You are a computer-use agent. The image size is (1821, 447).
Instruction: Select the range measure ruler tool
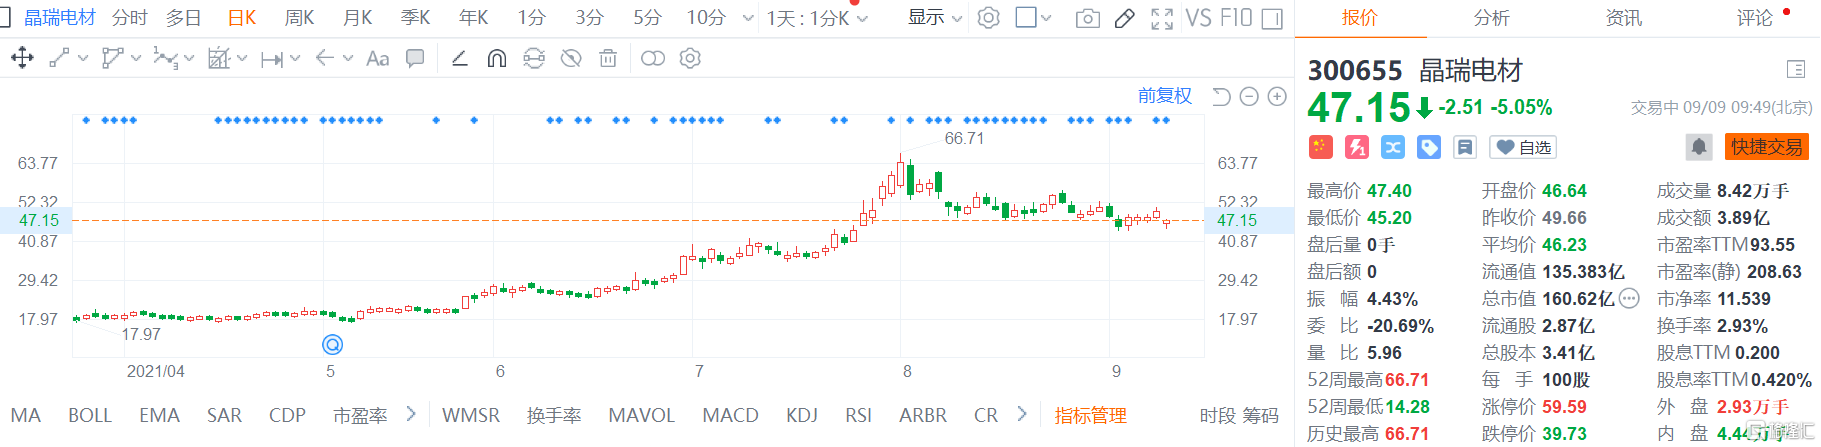coord(271,59)
